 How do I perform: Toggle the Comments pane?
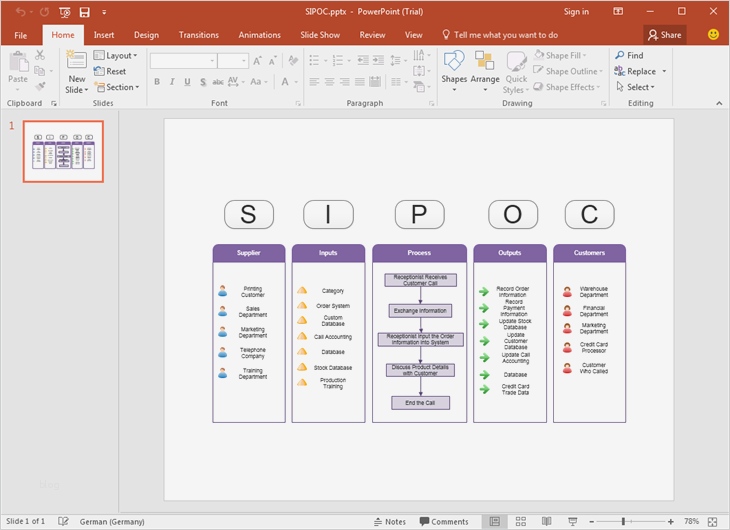[444, 522]
